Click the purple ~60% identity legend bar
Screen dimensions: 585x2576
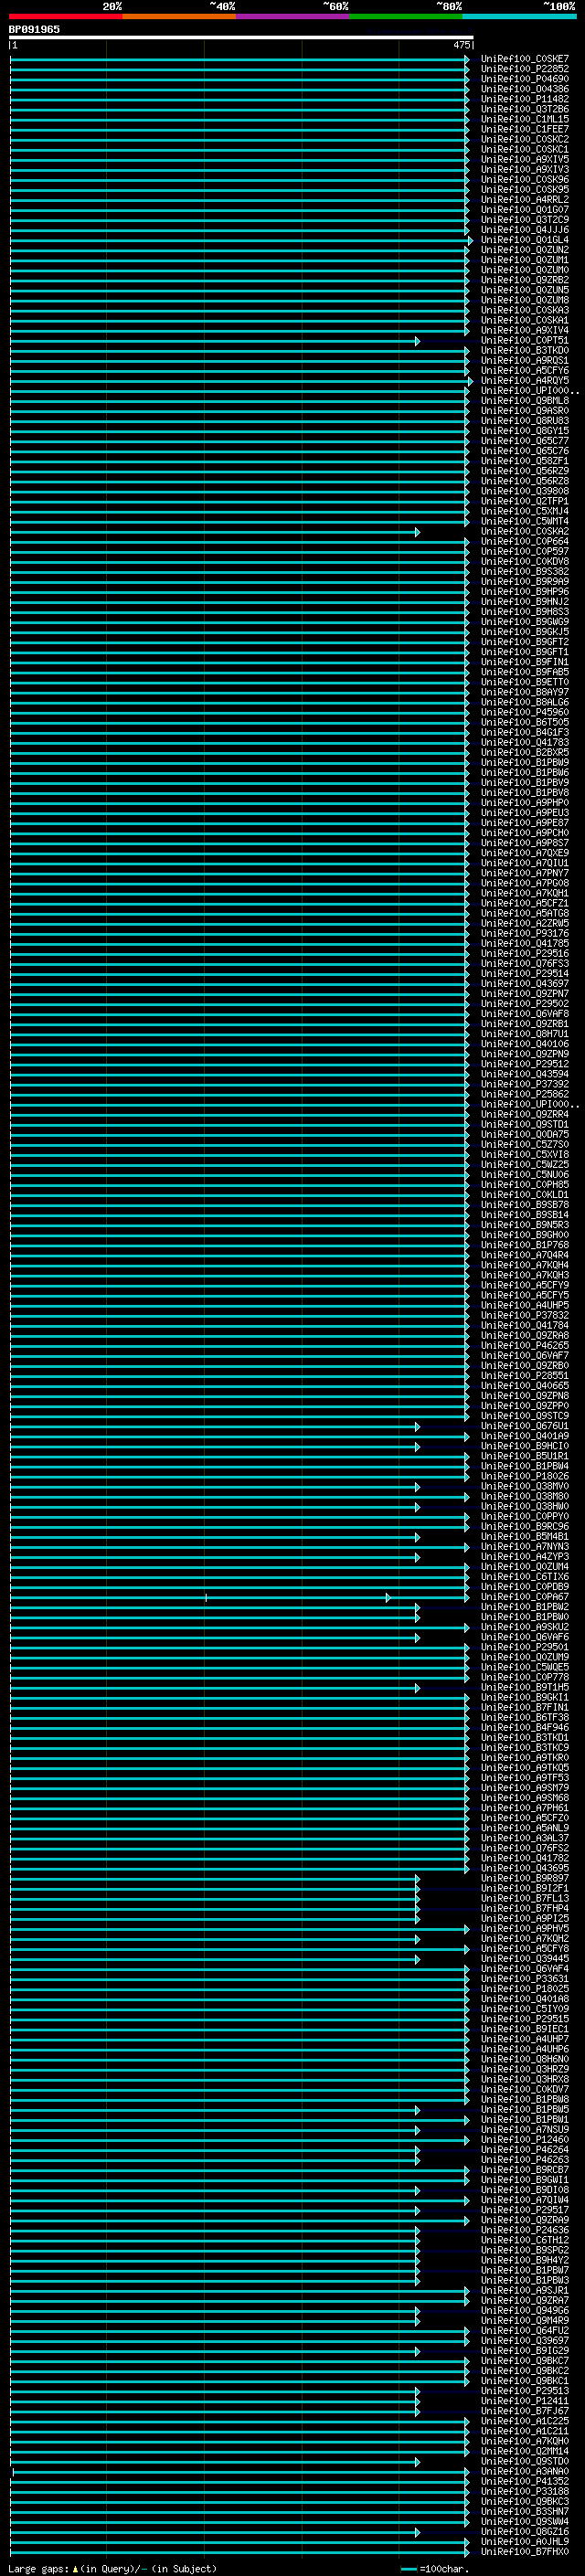293,16
